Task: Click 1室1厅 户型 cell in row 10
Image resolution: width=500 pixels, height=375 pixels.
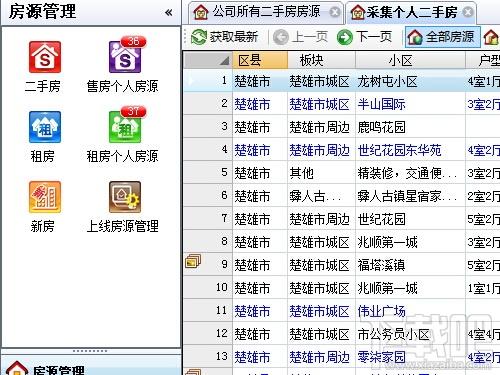Action: tap(483, 288)
